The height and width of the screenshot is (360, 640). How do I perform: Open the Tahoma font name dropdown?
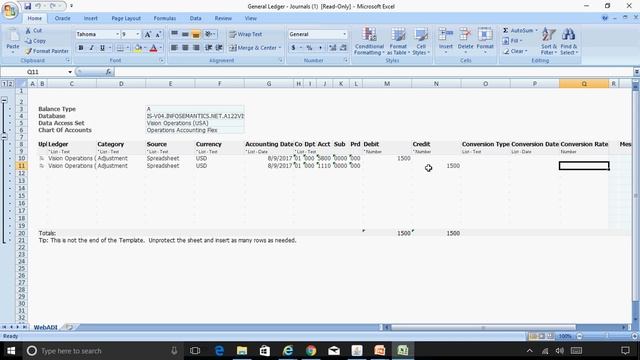pyautogui.click(x=117, y=34)
